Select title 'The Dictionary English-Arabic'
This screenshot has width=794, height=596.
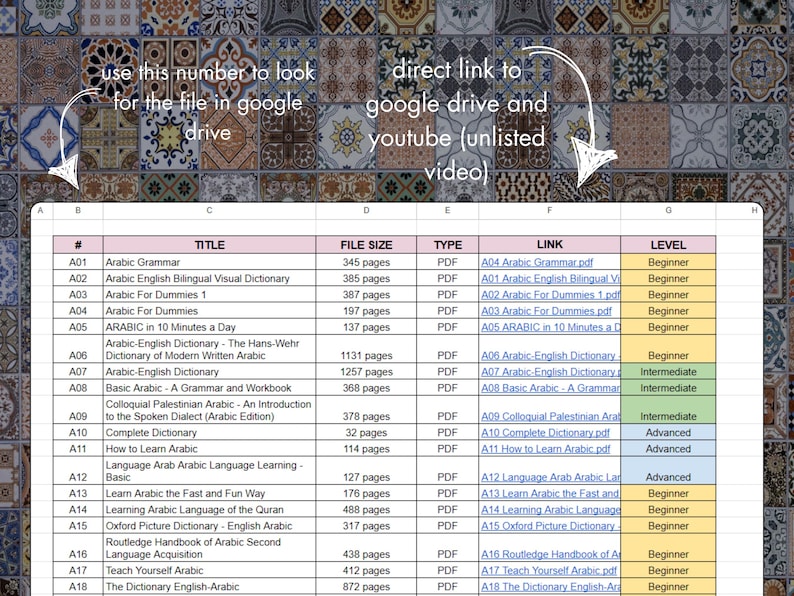209,586
